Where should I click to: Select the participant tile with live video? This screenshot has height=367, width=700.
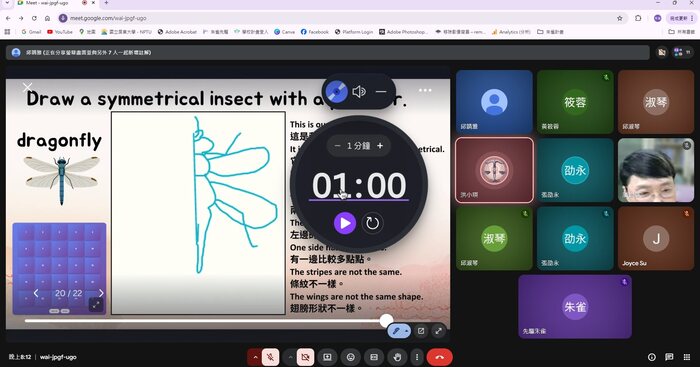(x=656, y=170)
